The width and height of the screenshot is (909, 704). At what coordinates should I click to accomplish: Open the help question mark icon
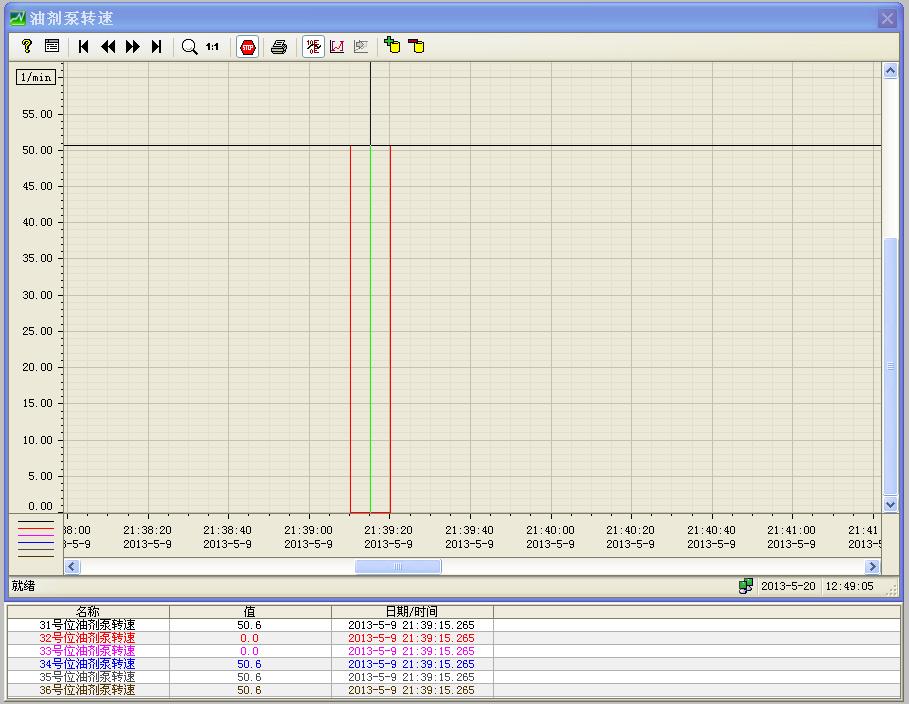27,46
